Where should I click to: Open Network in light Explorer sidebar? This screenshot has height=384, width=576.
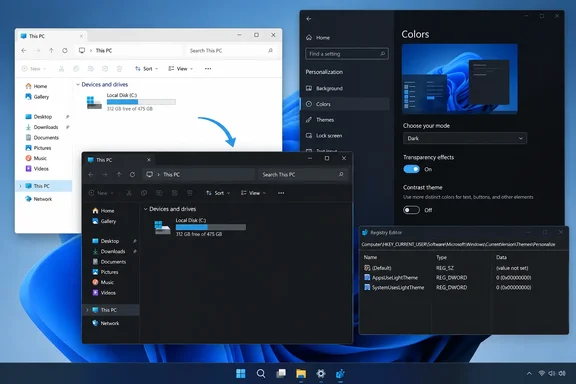click(x=39, y=199)
